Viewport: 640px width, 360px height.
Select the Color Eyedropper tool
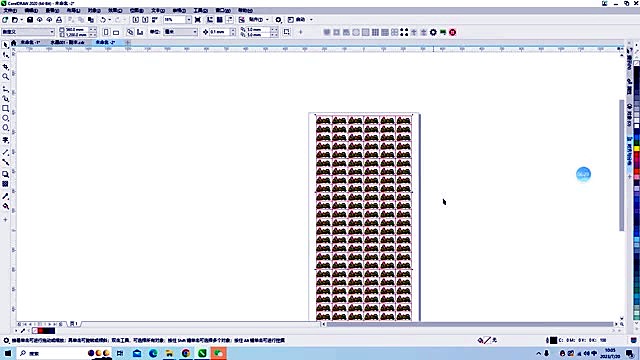tap(5, 196)
